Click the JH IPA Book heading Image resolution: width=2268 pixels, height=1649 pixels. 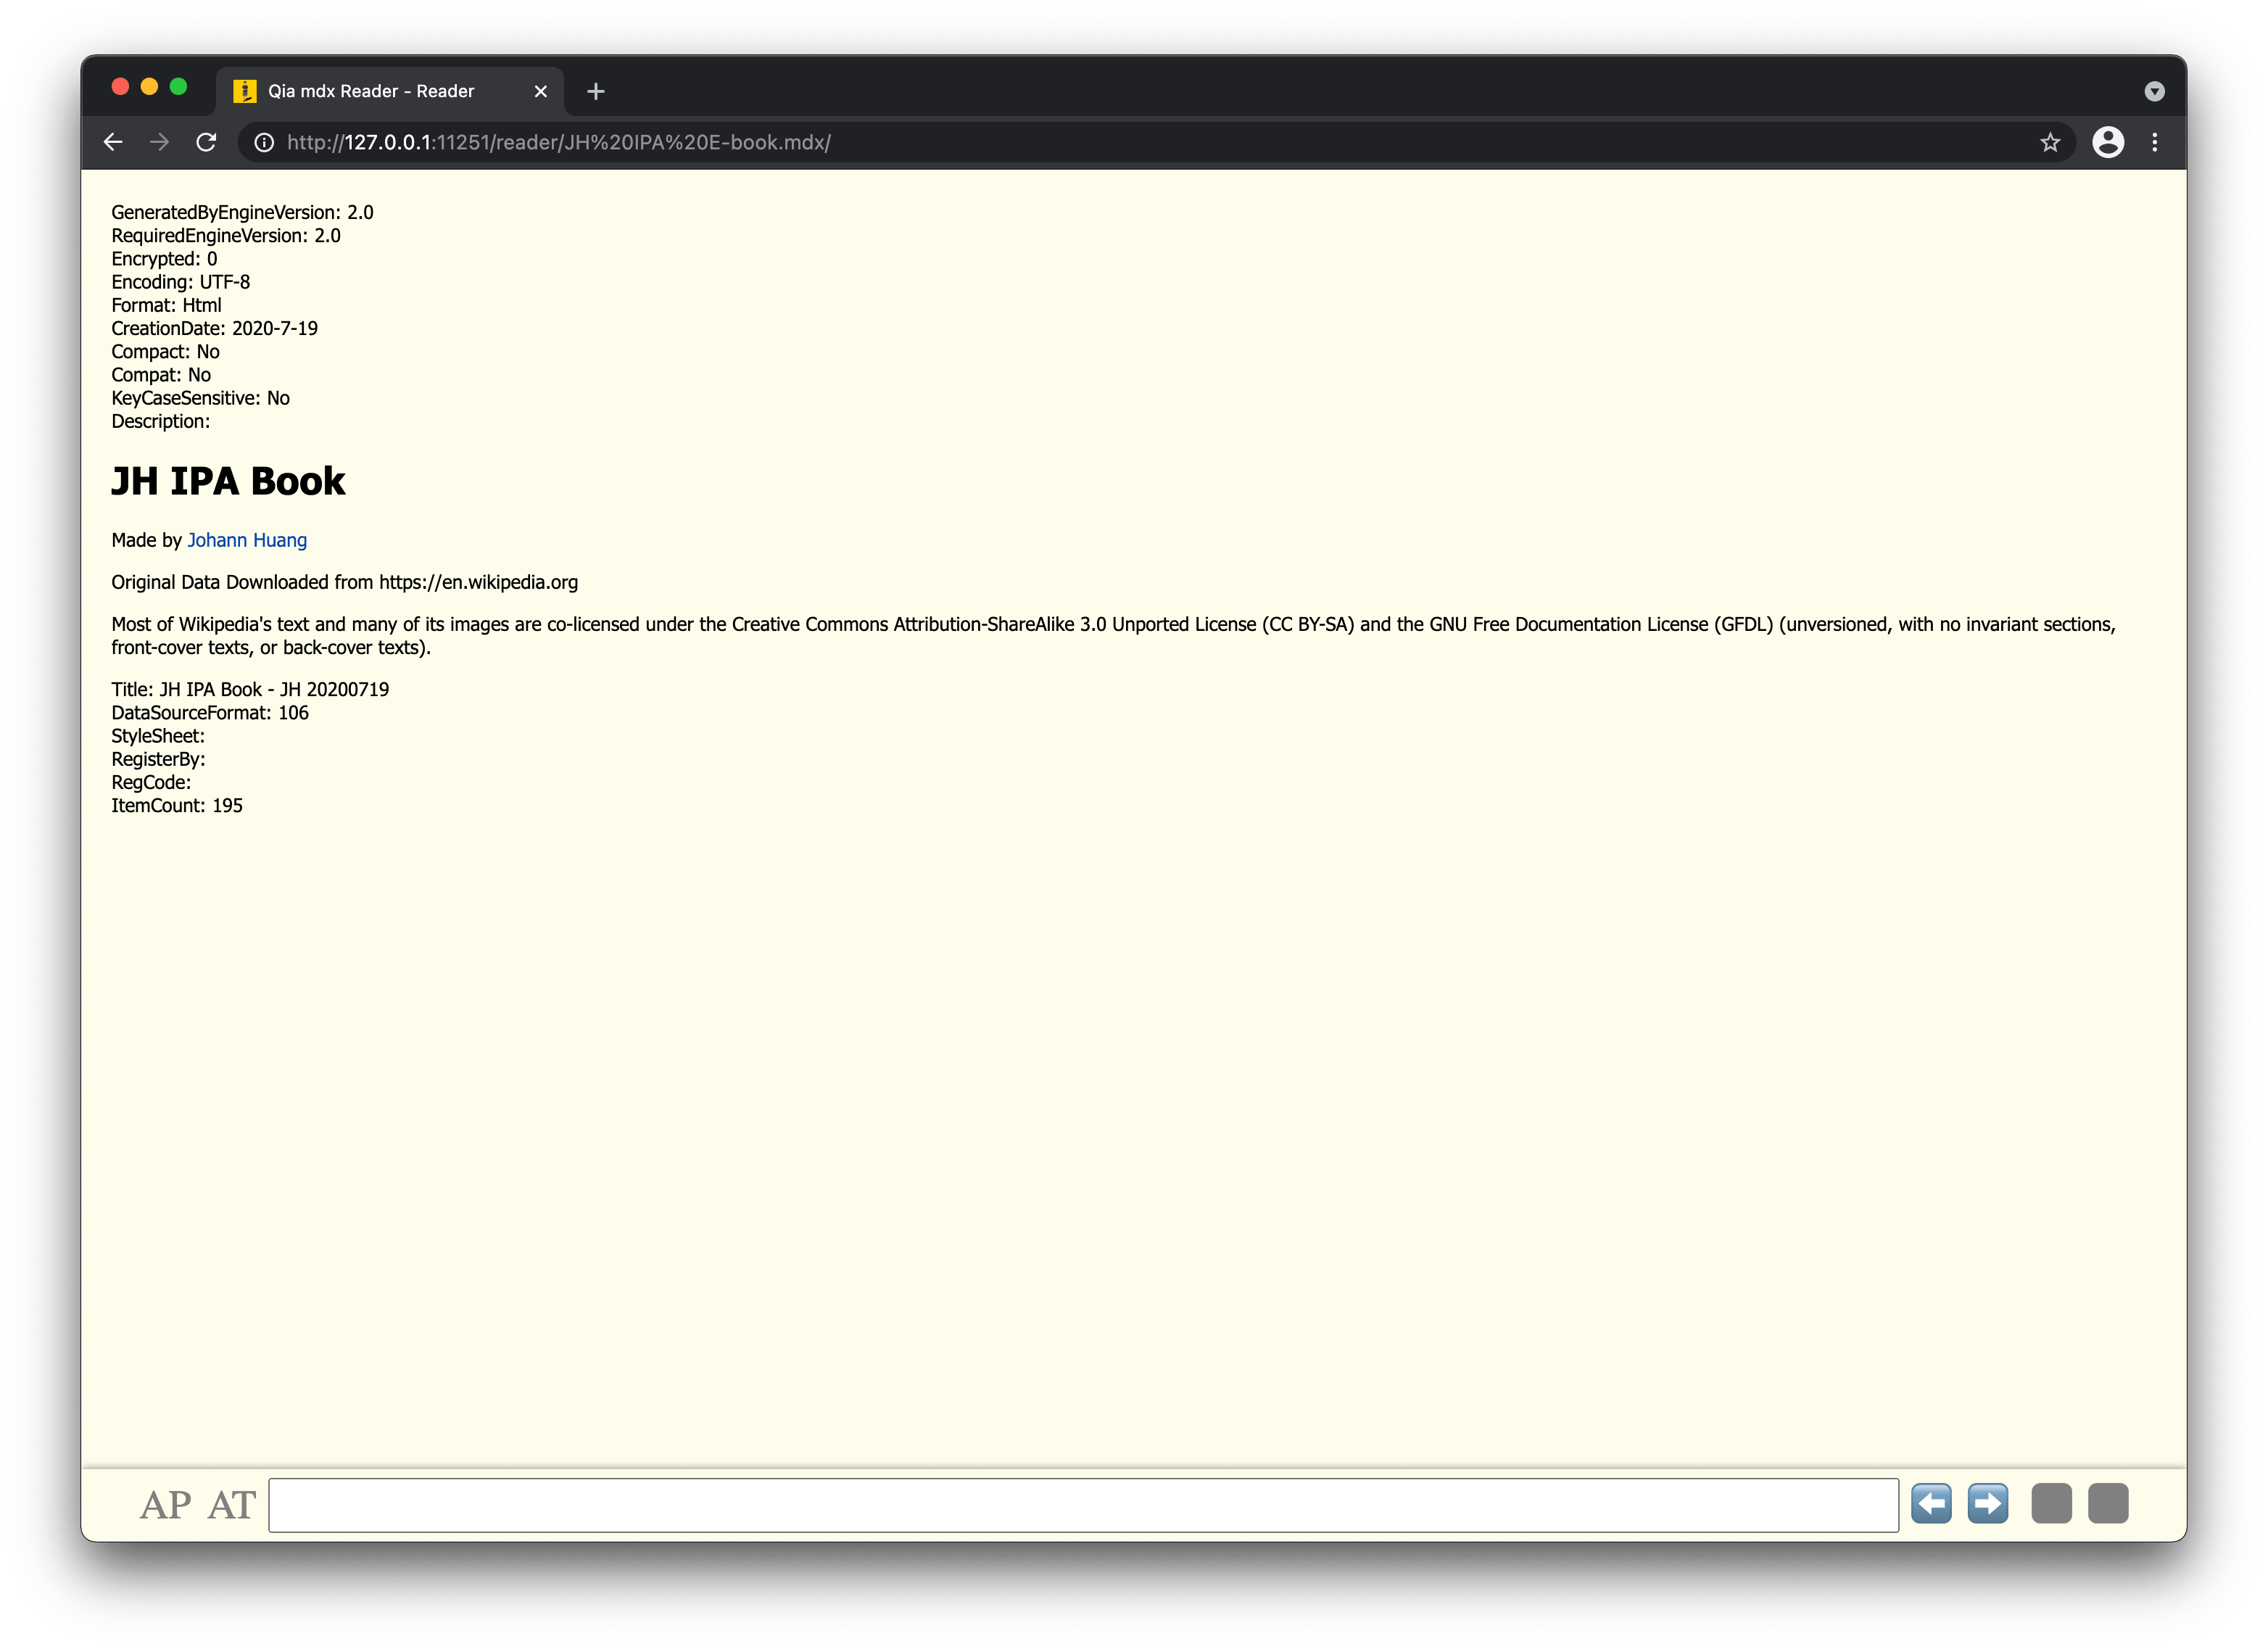click(228, 481)
